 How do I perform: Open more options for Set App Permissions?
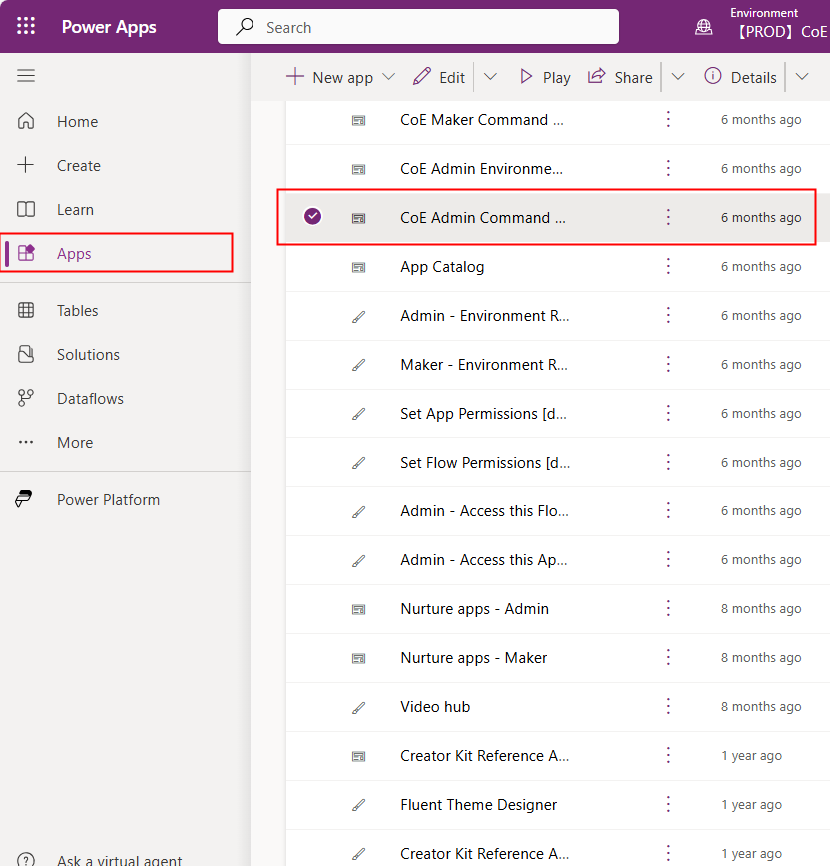[x=668, y=414]
